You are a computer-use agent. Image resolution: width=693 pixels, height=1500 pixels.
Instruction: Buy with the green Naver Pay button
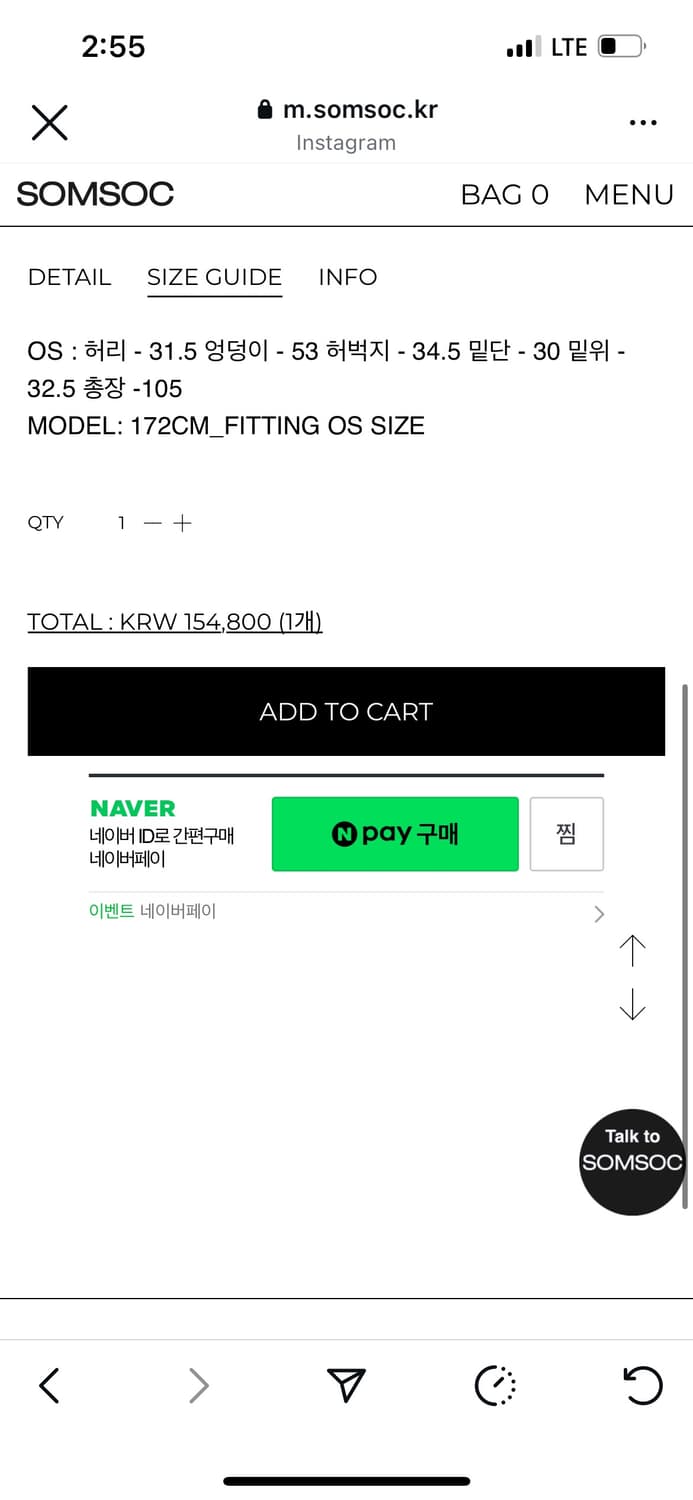pos(395,834)
